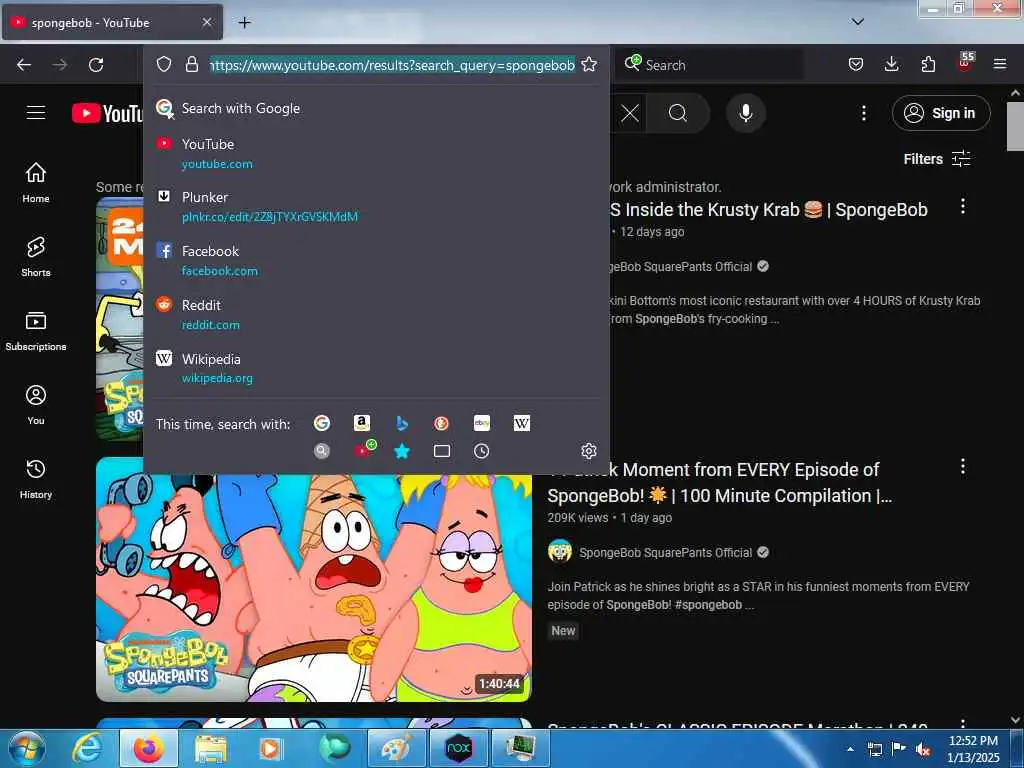Screen dimensions: 1024x768
Task: Search in history using the clock icon
Action: (x=481, y=451)
